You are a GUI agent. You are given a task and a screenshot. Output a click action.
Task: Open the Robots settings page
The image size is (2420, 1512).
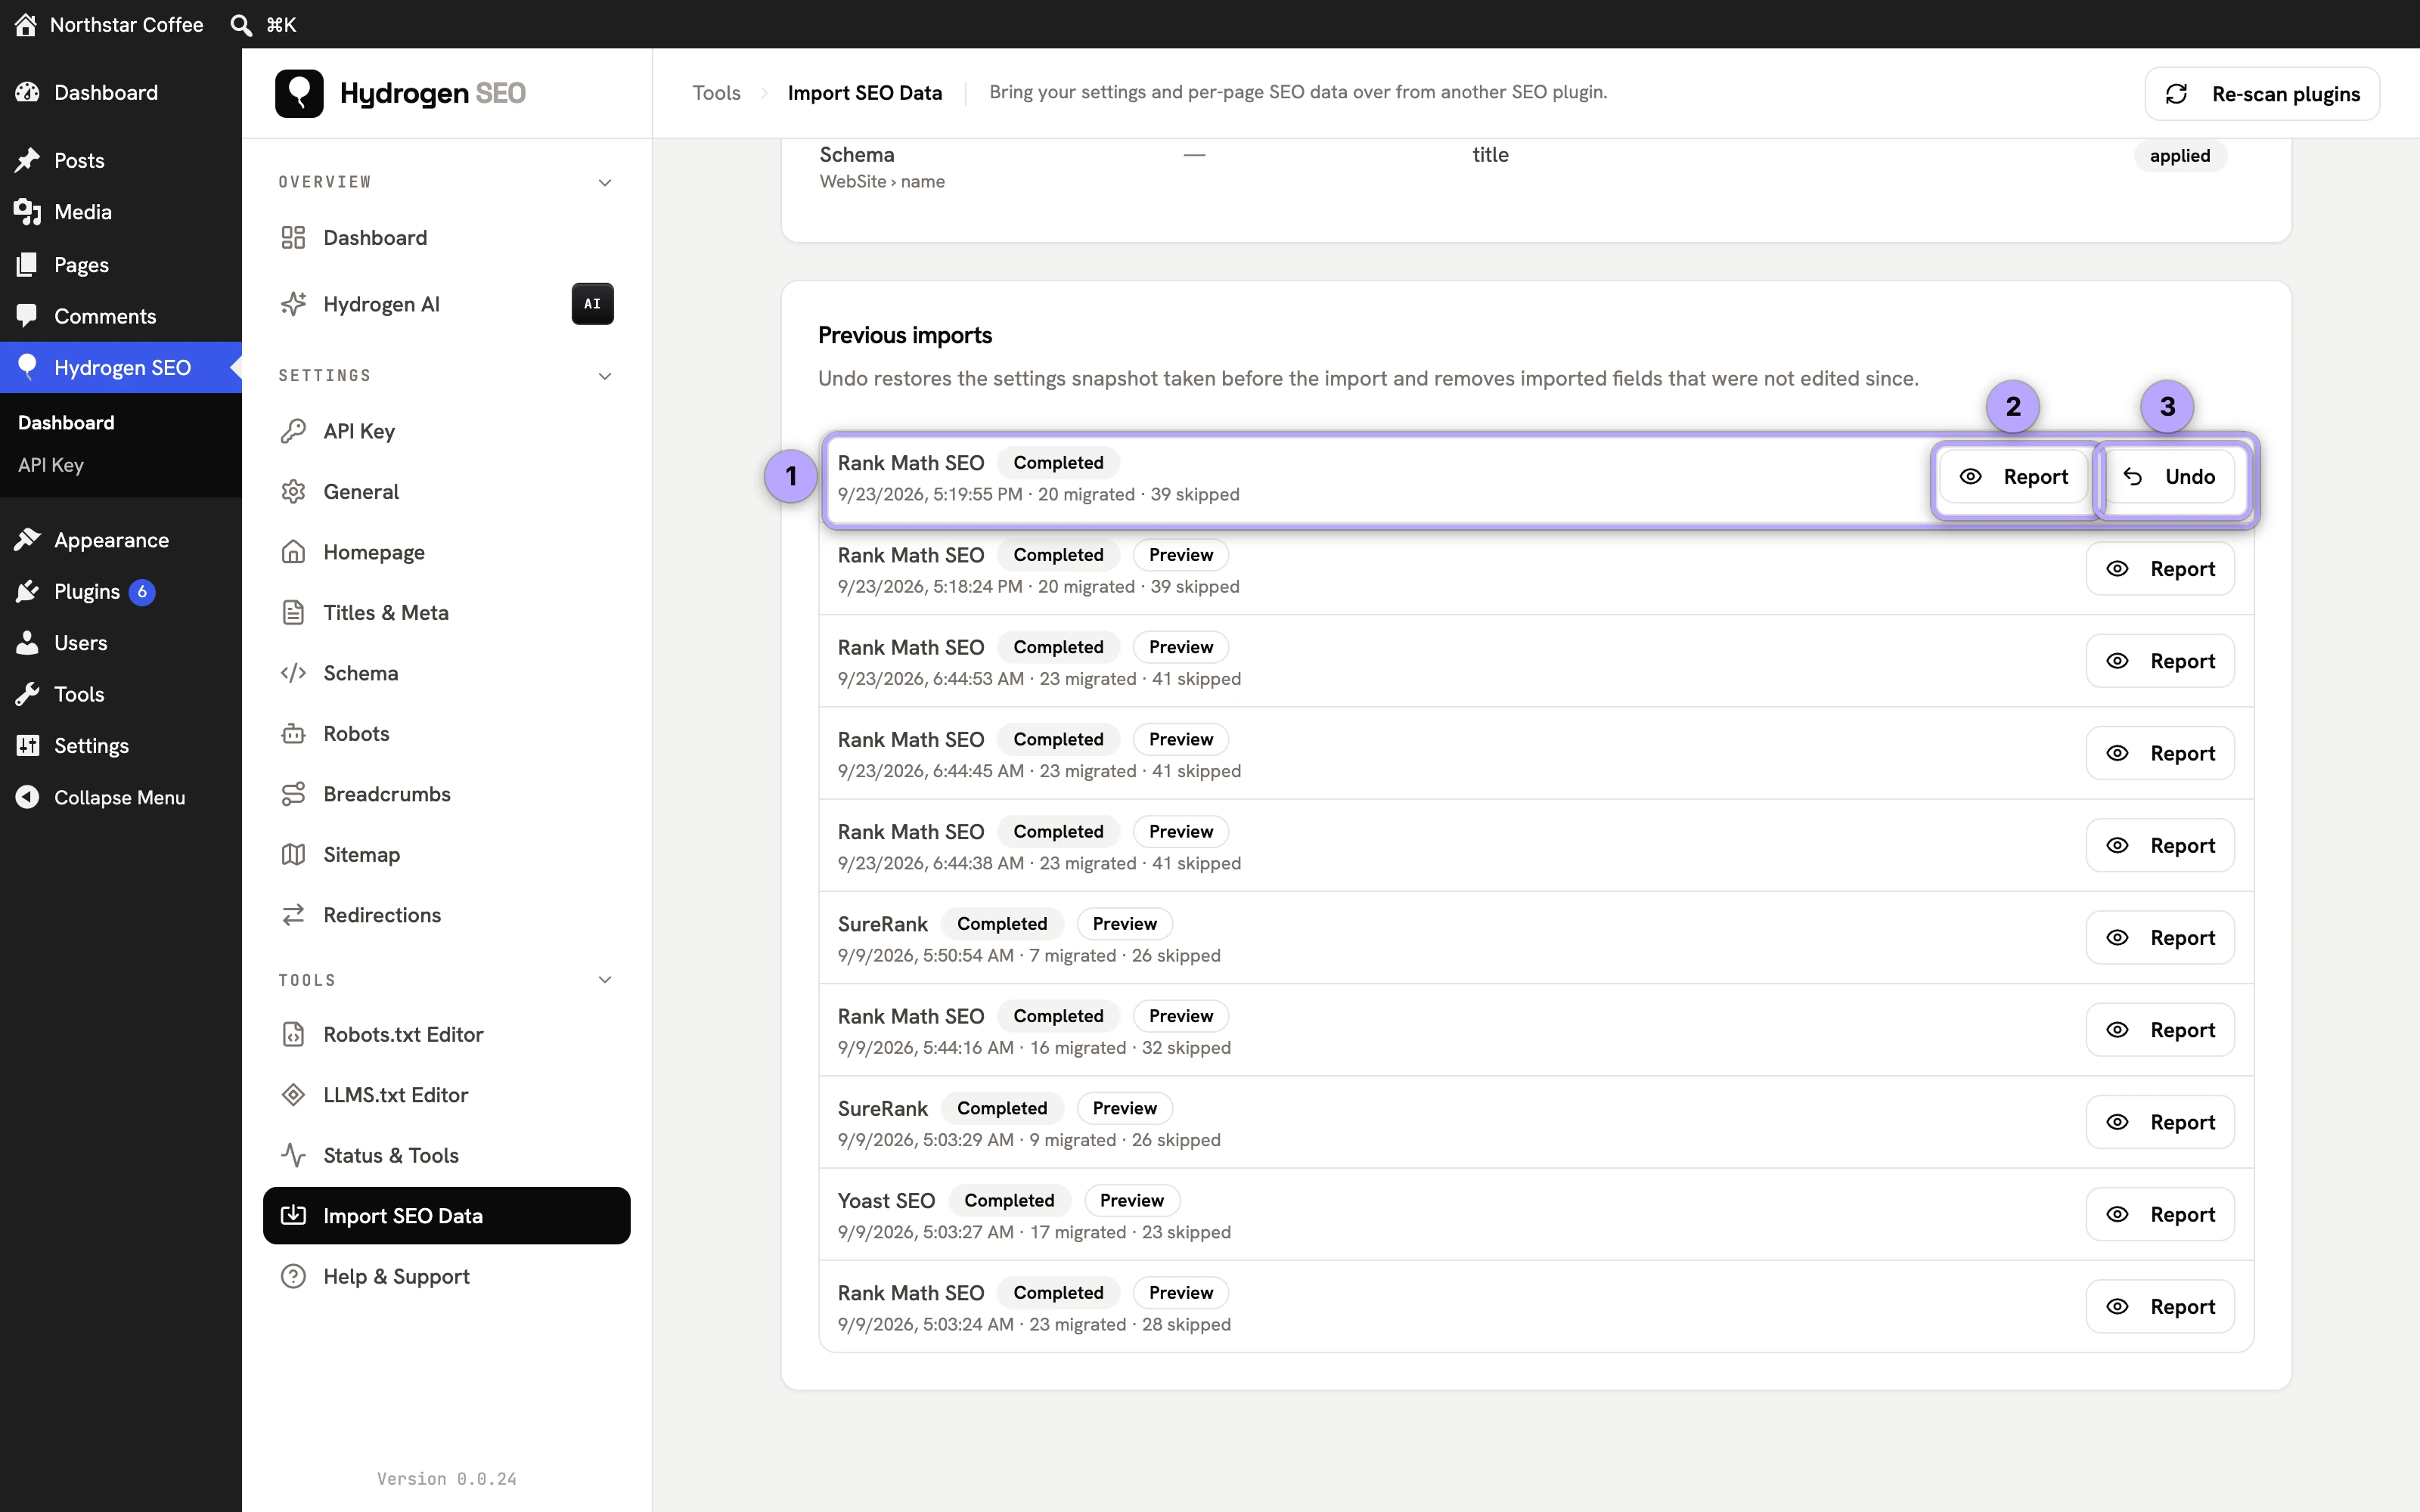447,734
